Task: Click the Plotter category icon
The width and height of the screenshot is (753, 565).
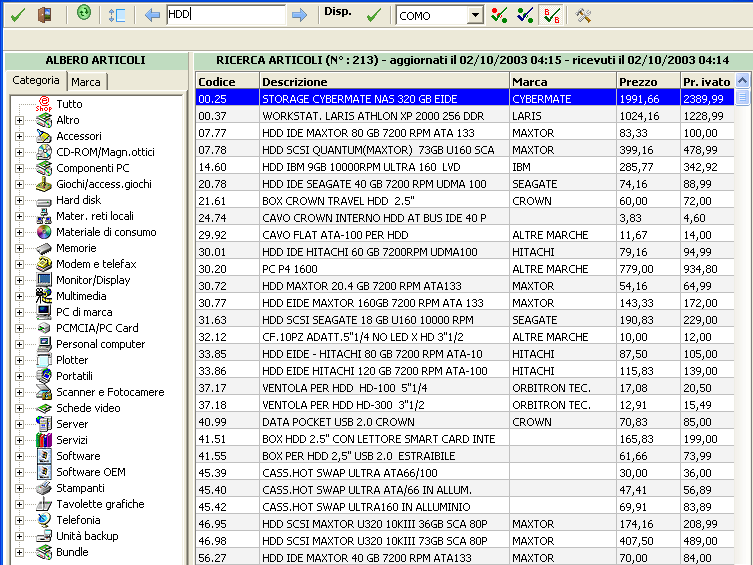Action: 44,360
